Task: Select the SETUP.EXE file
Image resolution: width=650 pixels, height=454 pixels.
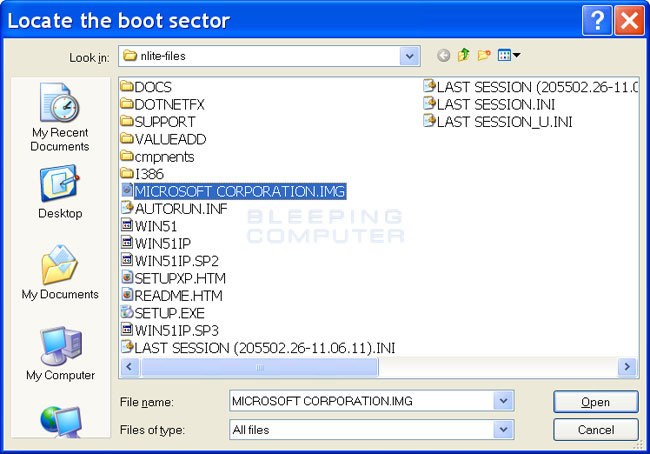Action: 162,313
